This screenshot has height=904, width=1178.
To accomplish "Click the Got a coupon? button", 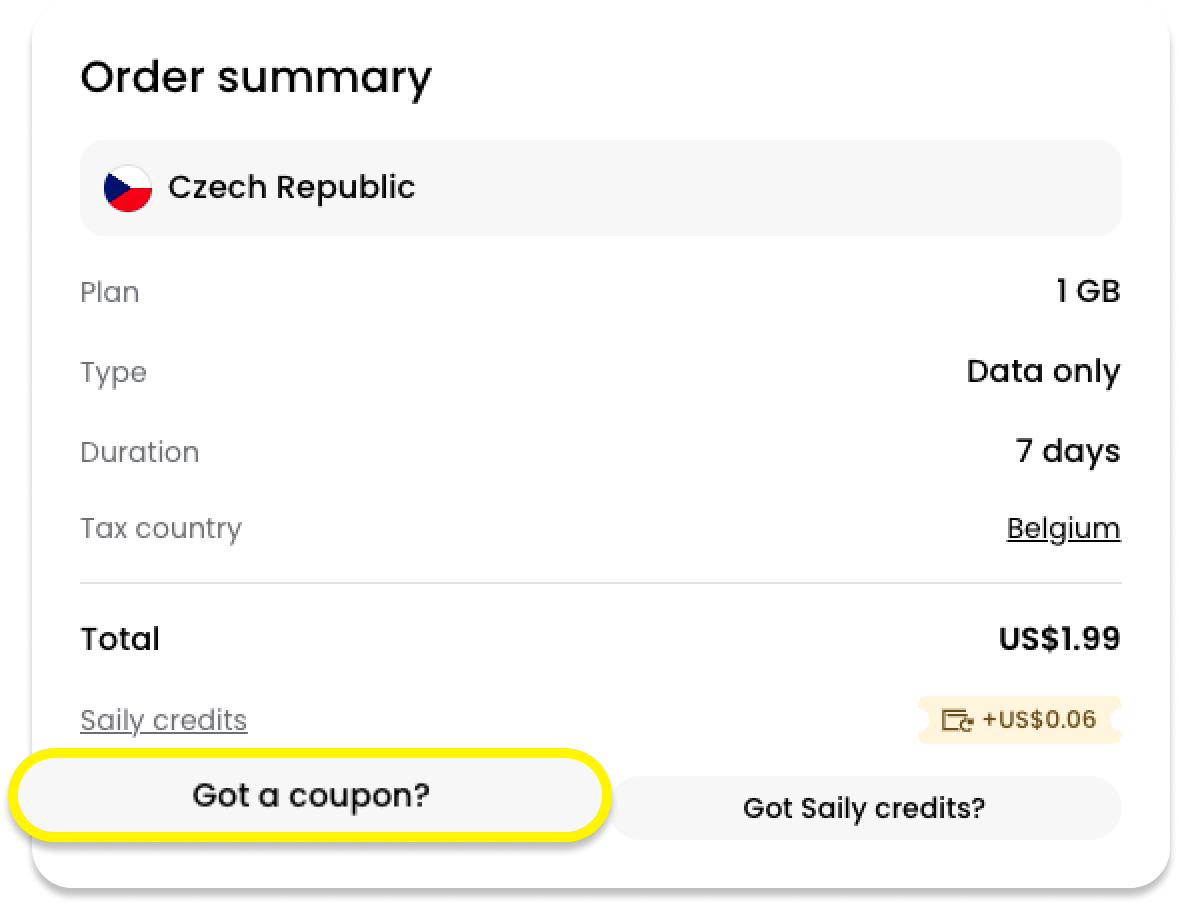I will pyautogui.click(x=310, y=796).
